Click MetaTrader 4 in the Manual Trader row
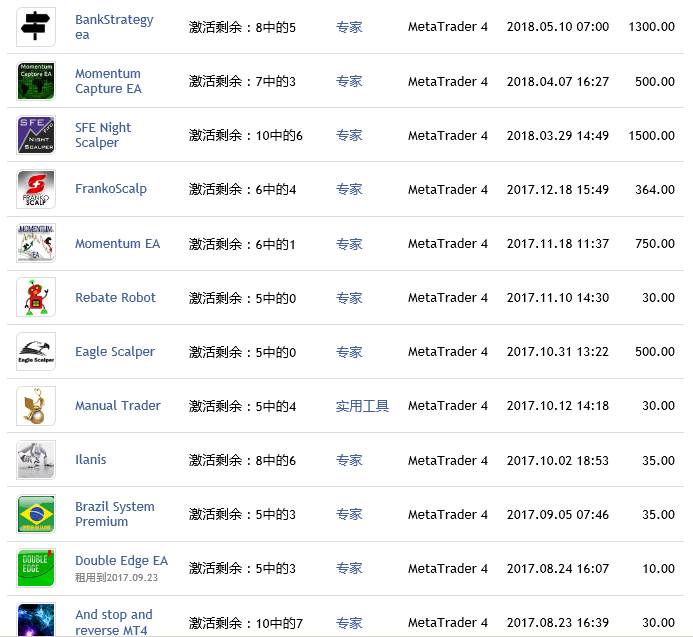The height and width of the screenshot is (637, 693). 448,405
